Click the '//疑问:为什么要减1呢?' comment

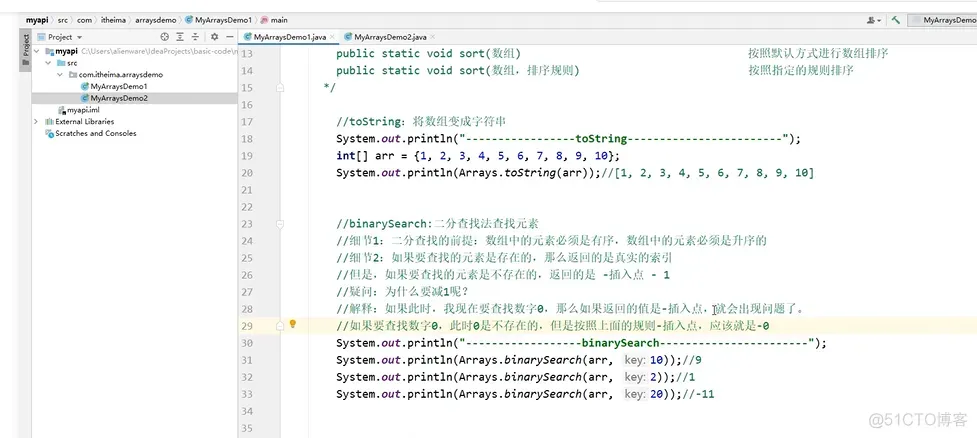coord(402,292)
